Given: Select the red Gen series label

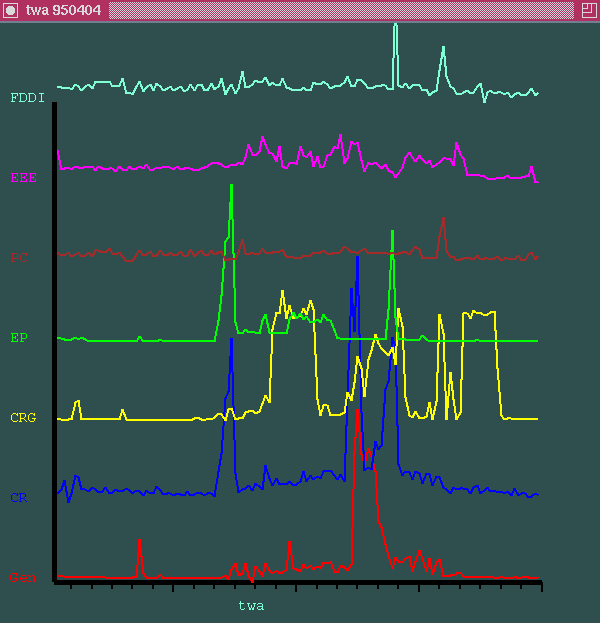Looking at the screenshot, I should tap(21, 577).
